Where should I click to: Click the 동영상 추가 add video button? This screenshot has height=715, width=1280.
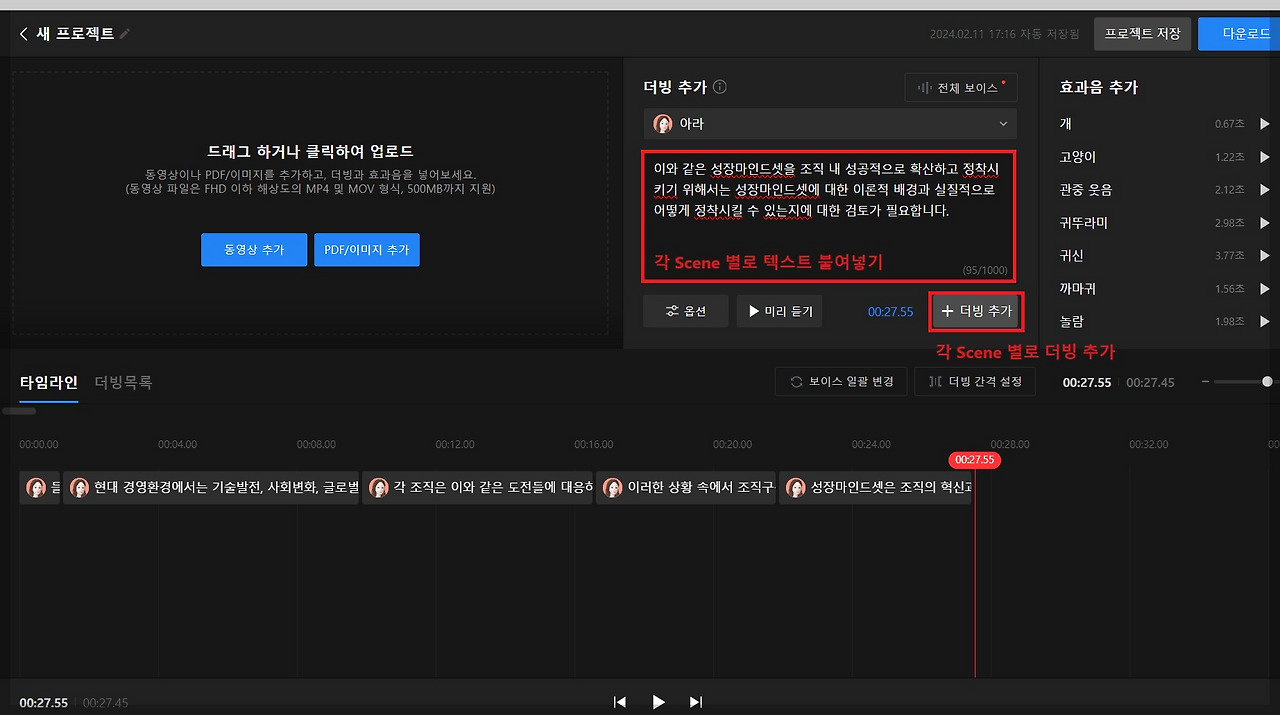pos(254,249)
